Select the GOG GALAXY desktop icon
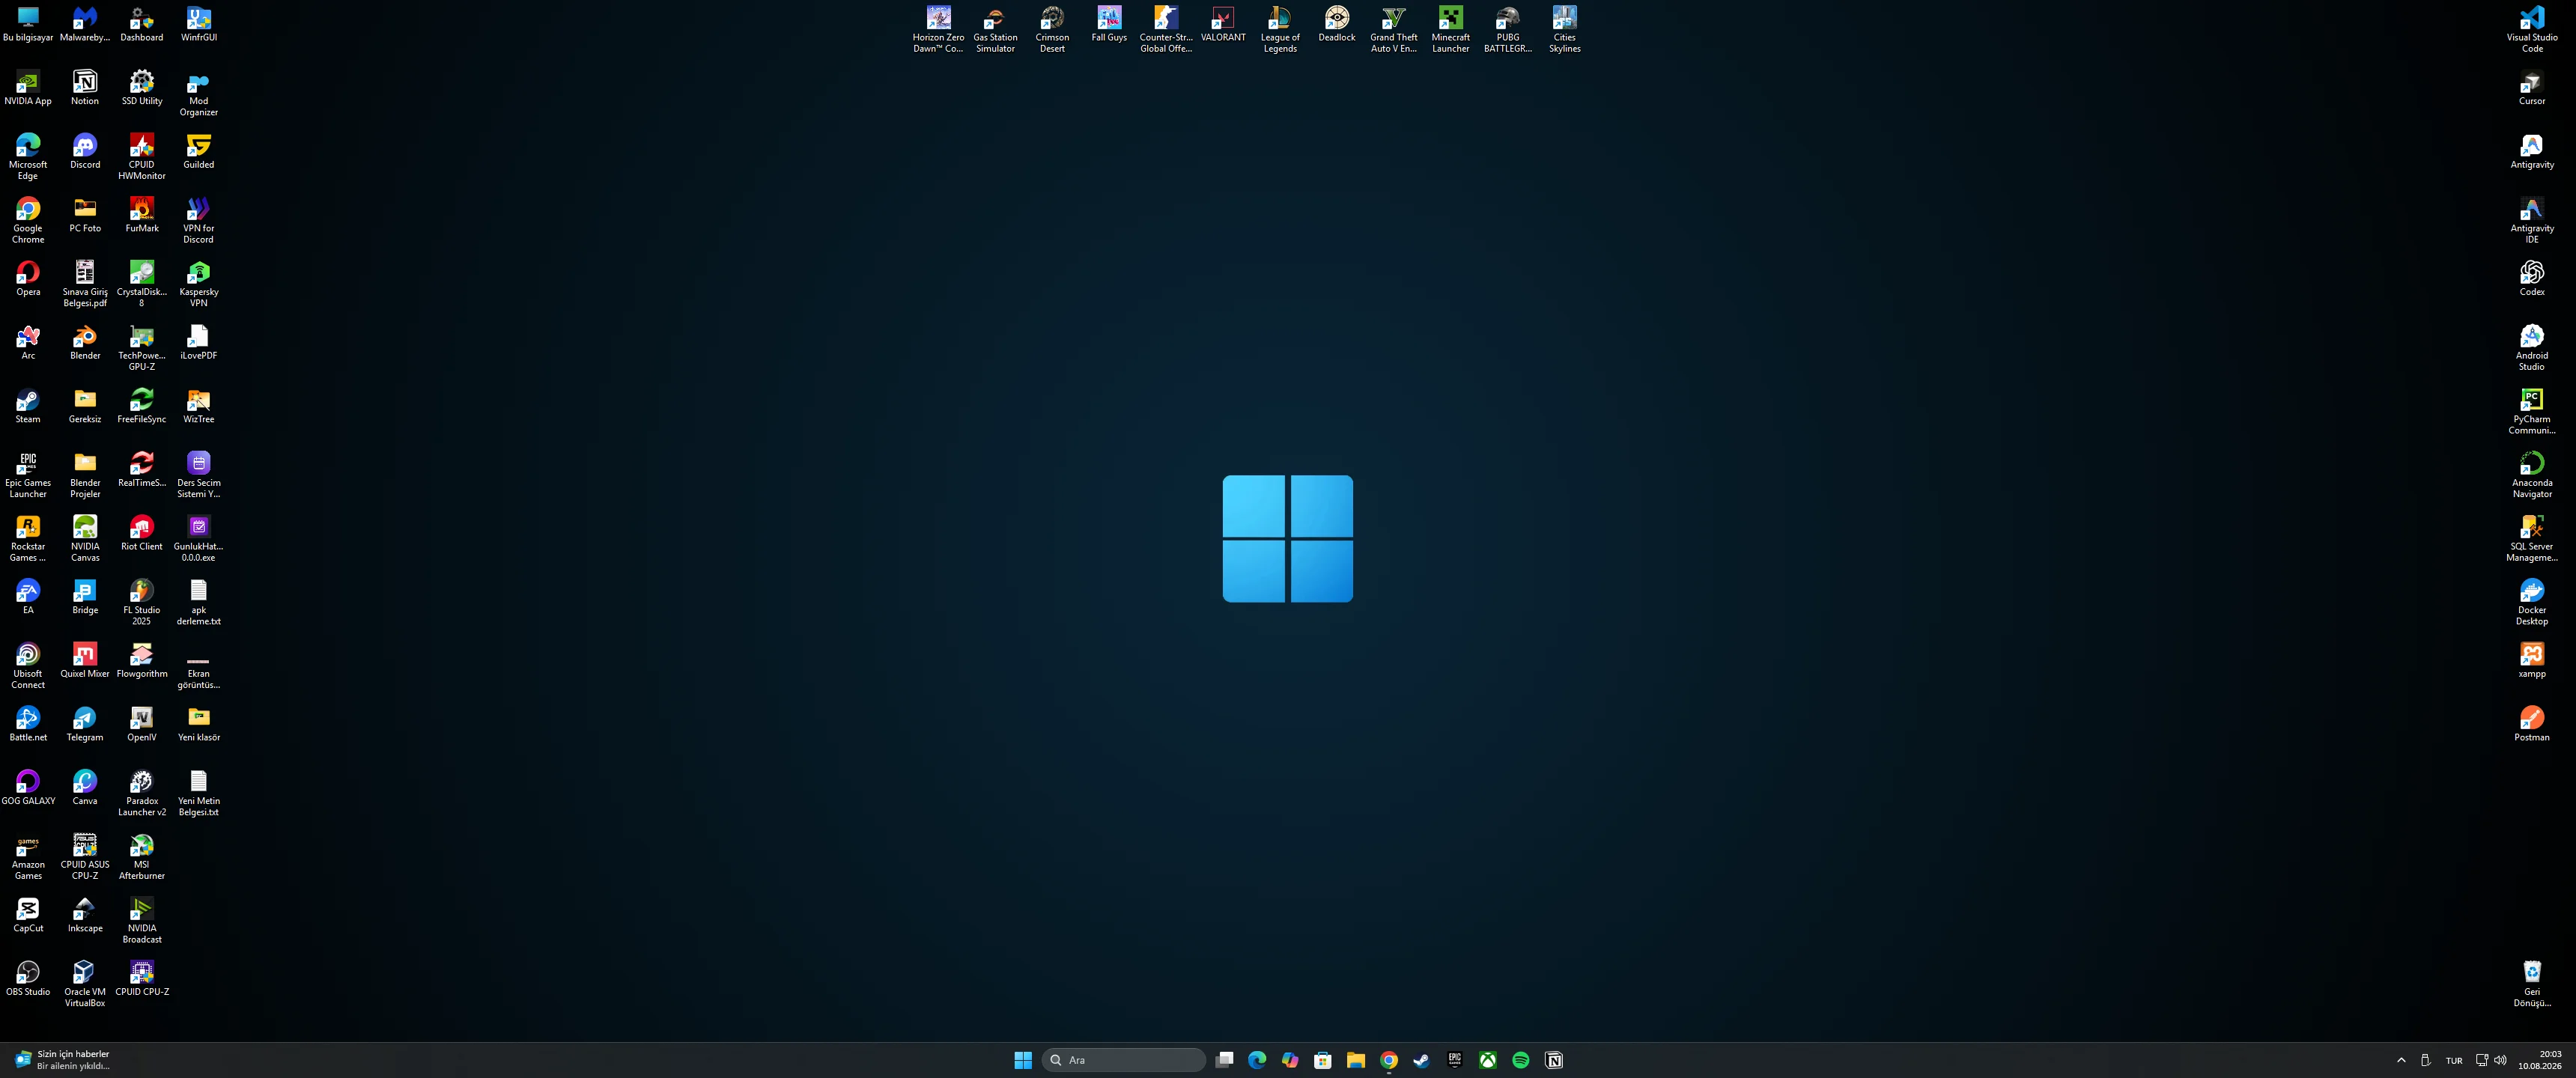Viewport: 2576px width, 1078px height. 28,787
